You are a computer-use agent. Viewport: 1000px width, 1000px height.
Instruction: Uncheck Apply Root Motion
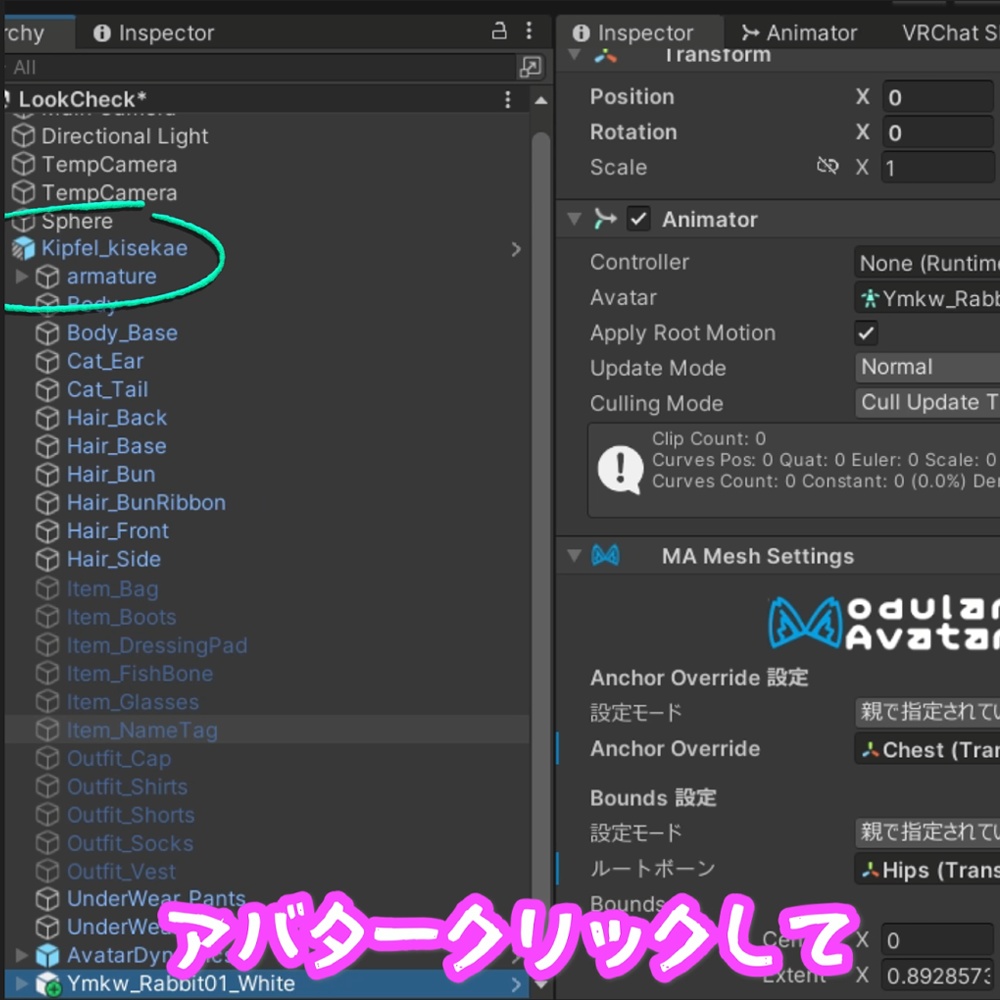[x=865, y=333]
